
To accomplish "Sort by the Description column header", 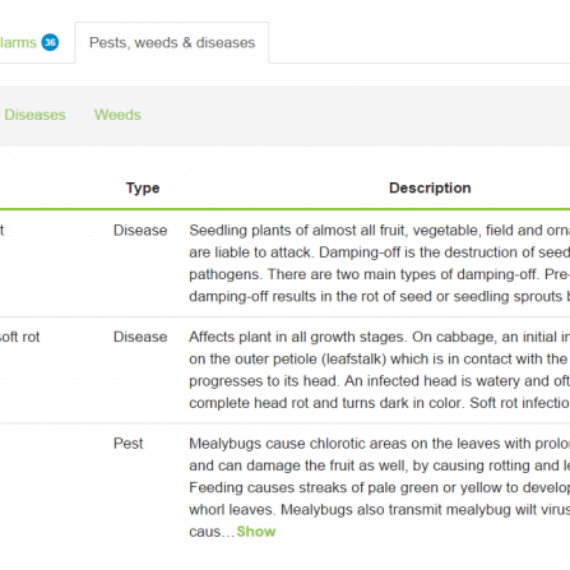I will (x=430, y=188).
